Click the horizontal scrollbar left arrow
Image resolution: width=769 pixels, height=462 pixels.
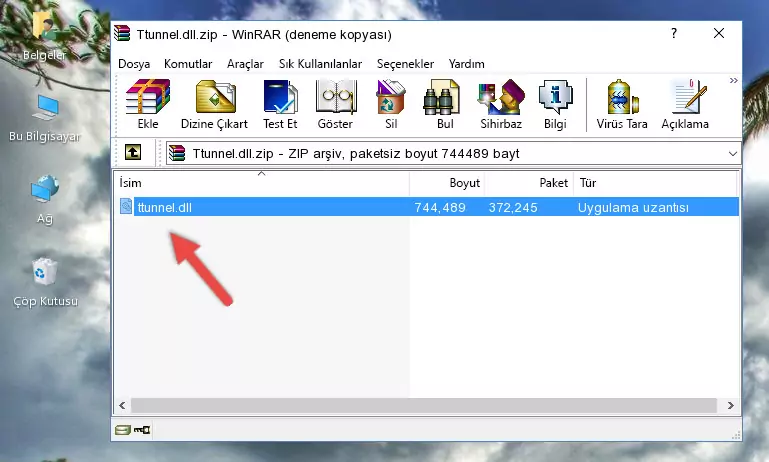point(123,406)
